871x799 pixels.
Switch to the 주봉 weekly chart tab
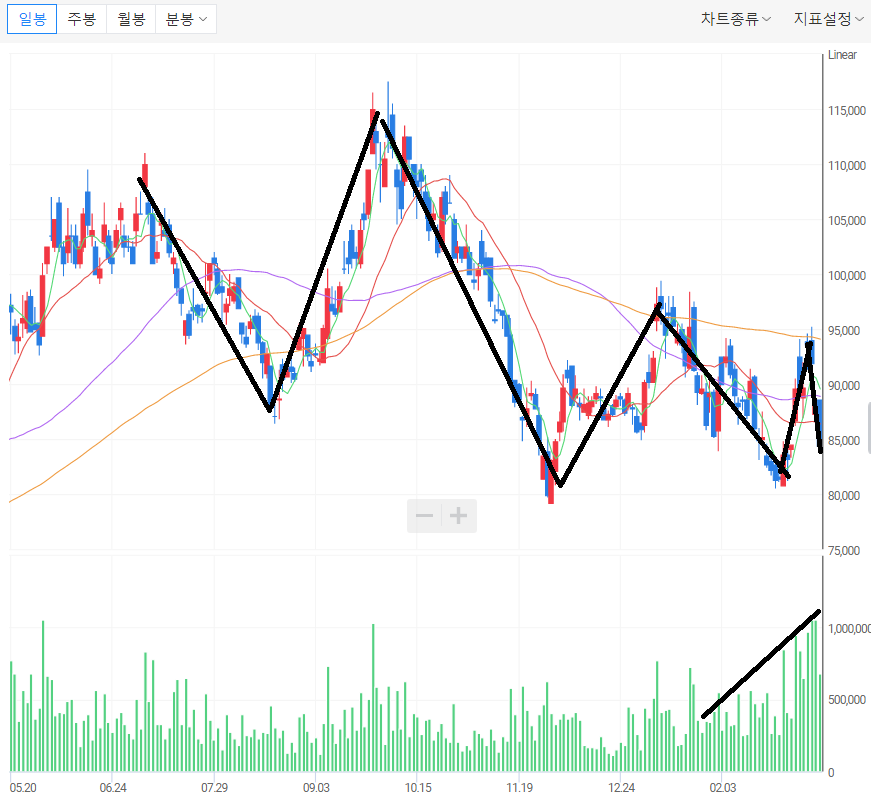pos(82,19)
